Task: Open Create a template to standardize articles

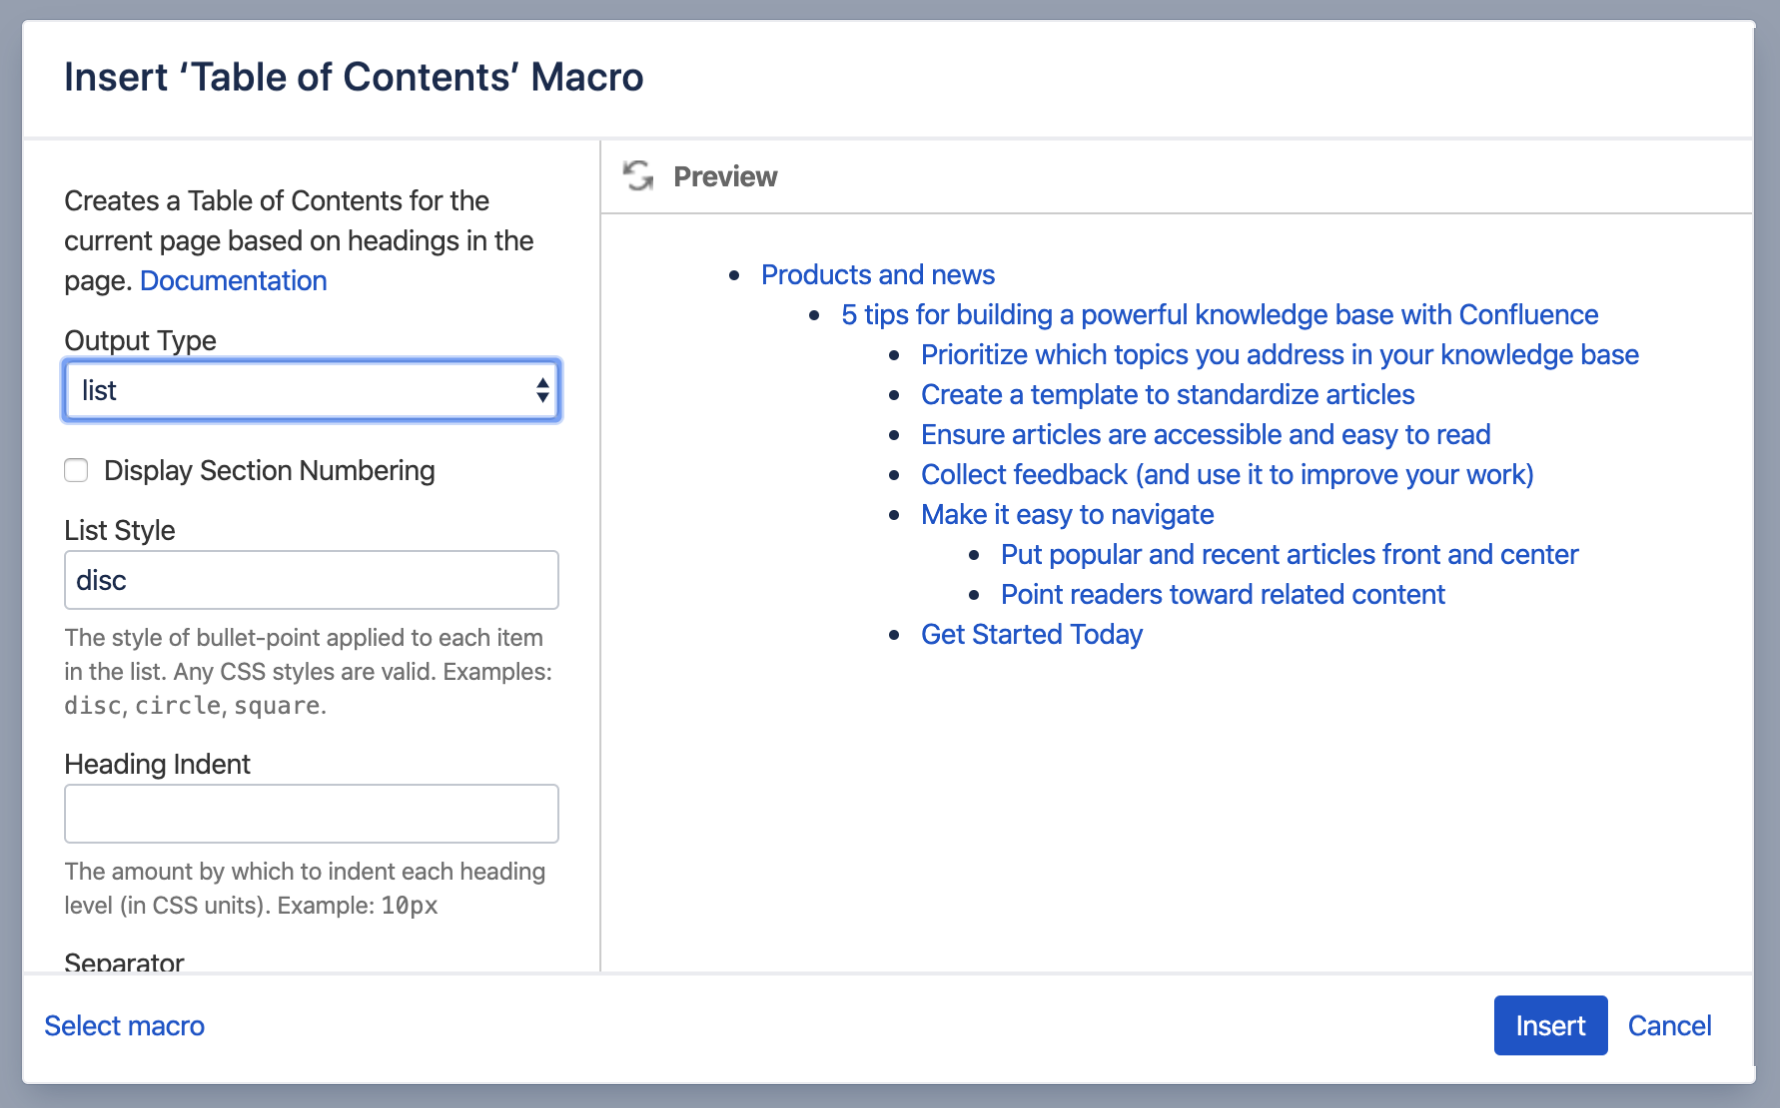Action: 1167,395
